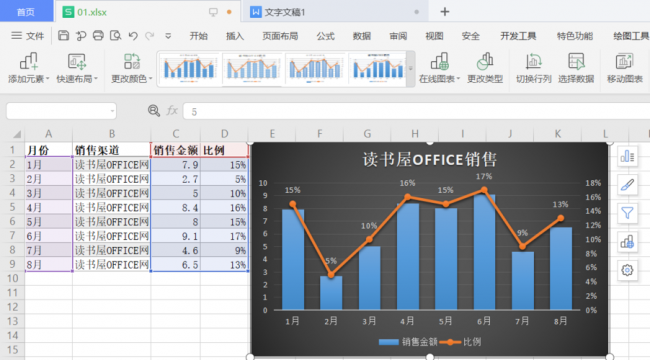
Task: Click the 比例 legend entry
Action: click(x=461, y=342)
